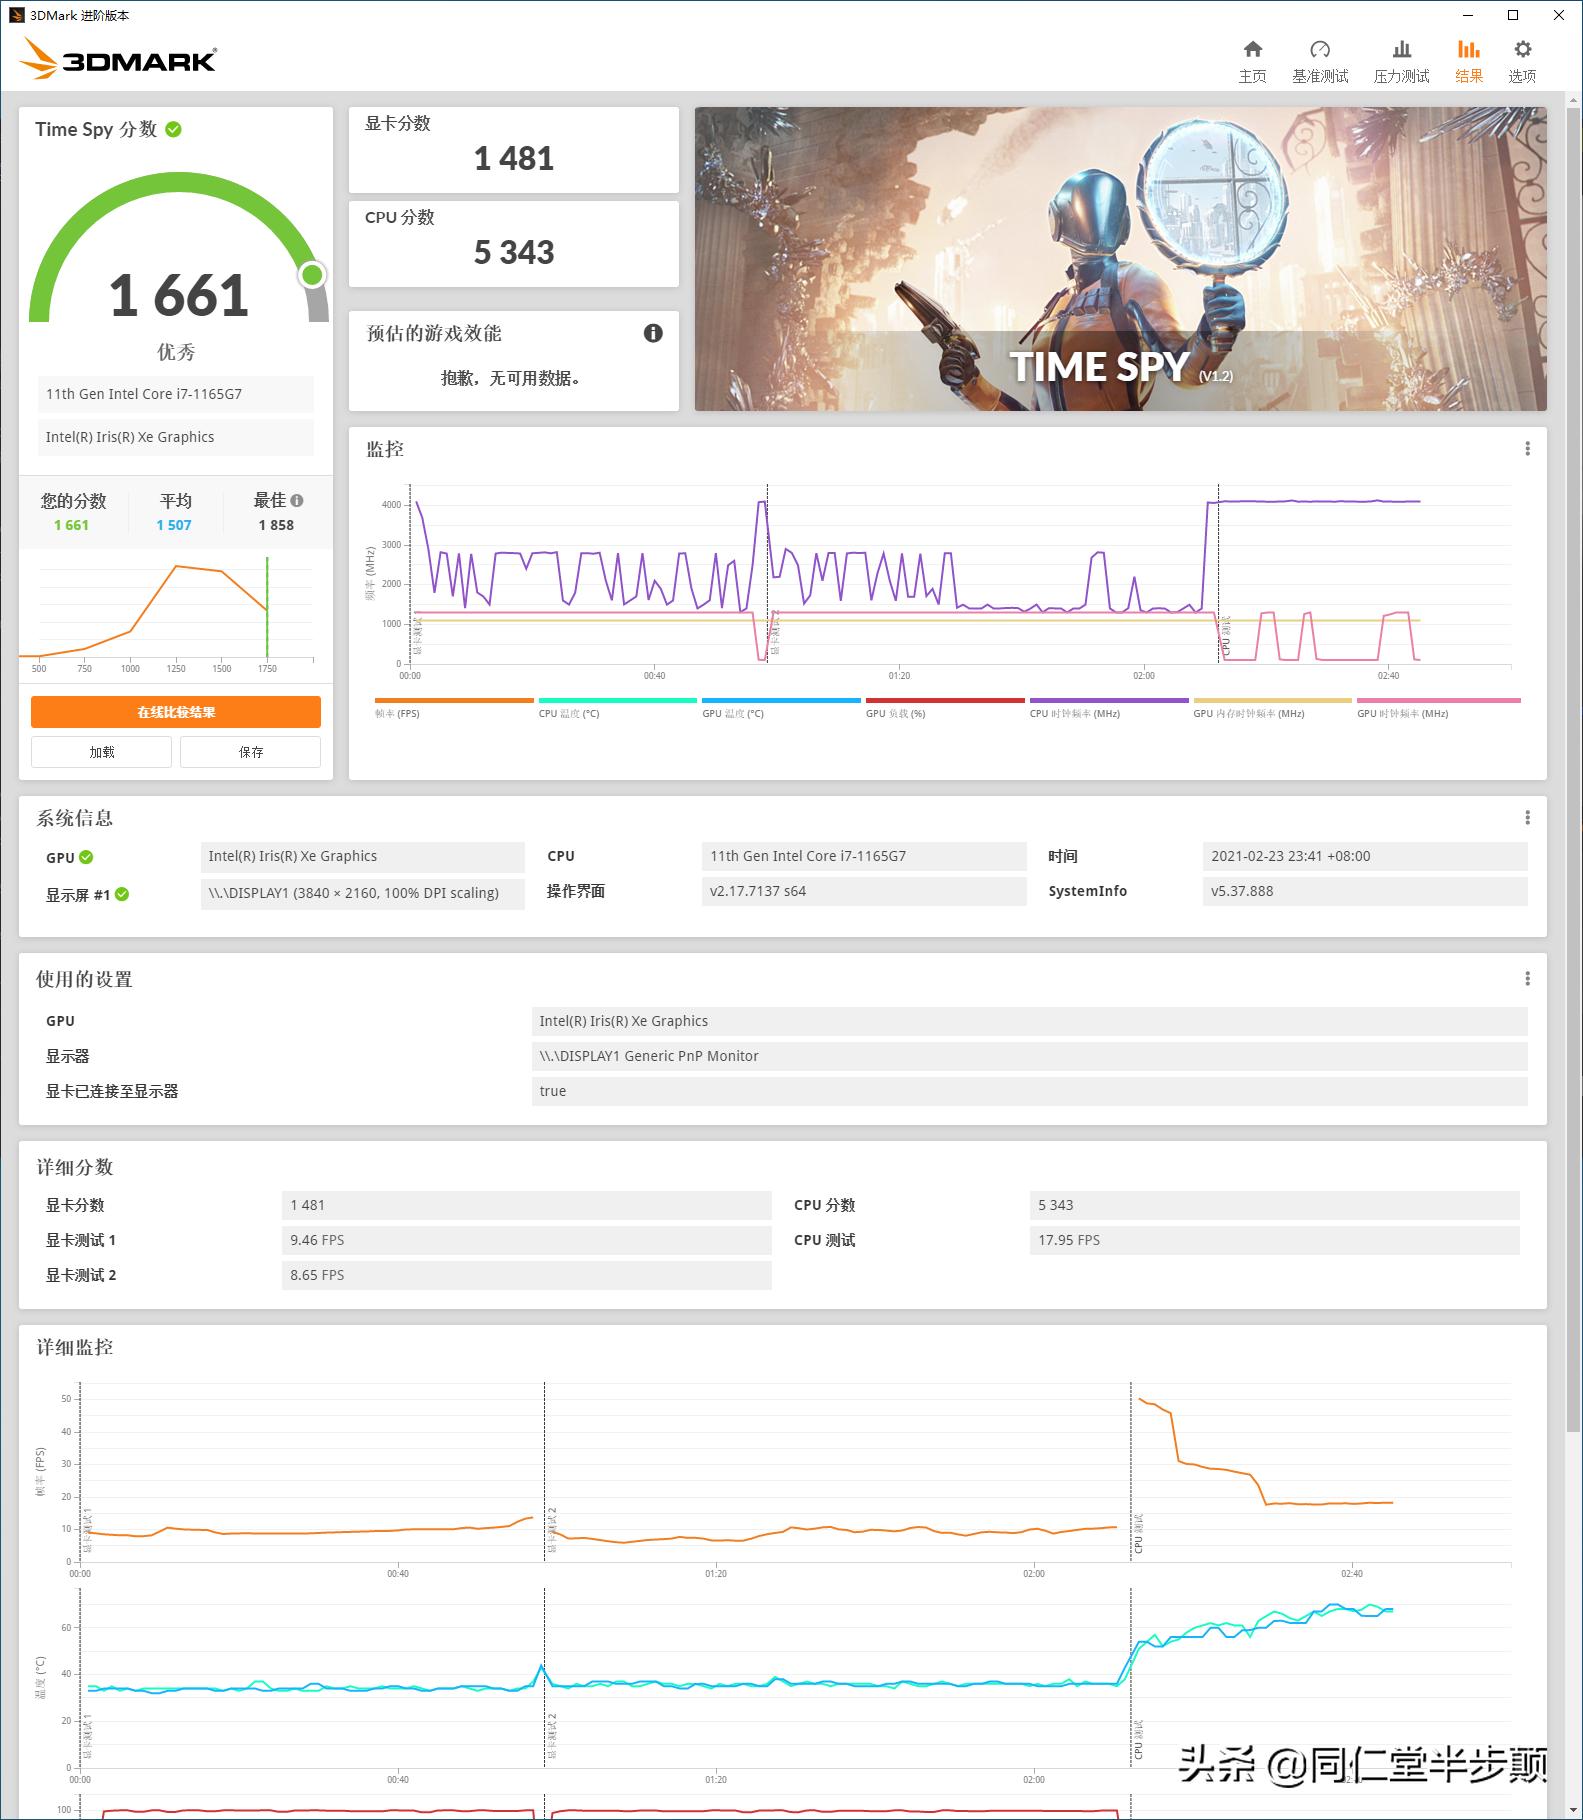This screenshot has height=1820, width=1583.
Task: Click the 保存 save button
Action: tap(250, 752)
